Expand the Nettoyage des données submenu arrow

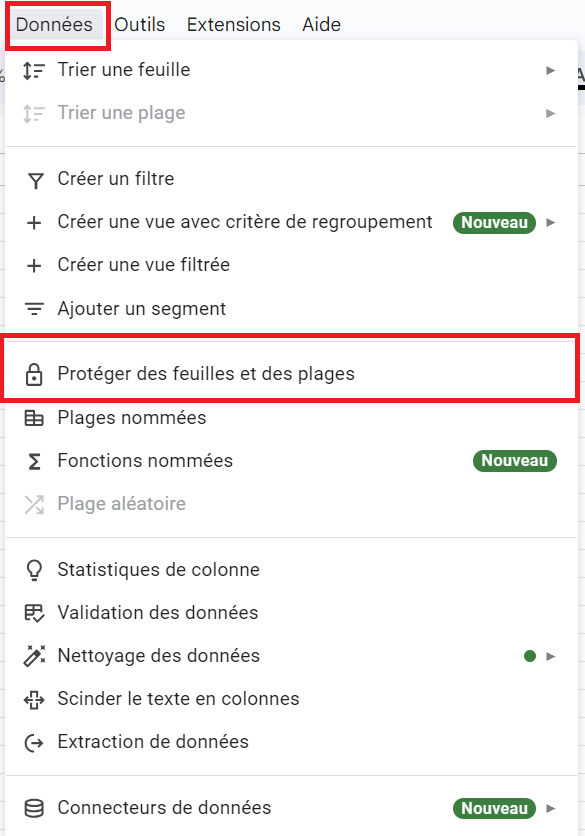click(x=551, y=656)
